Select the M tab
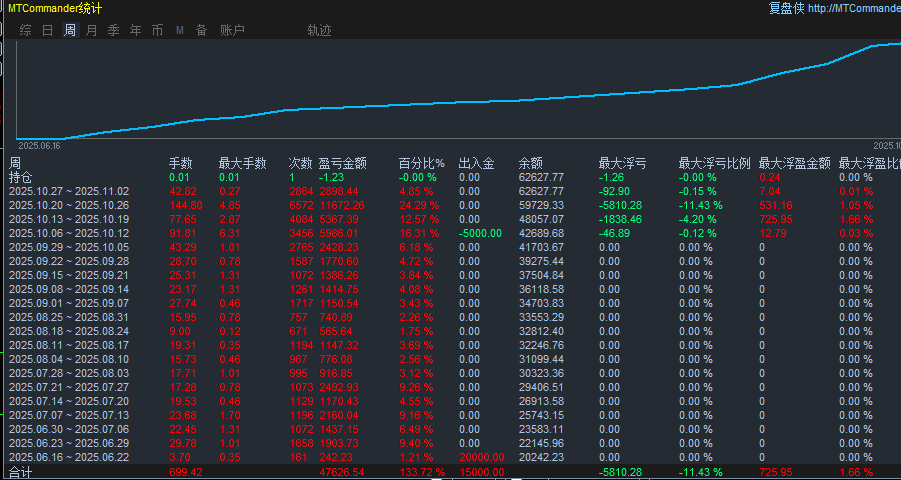This screenshot has height=480, width=901. (x=180, y=30)
